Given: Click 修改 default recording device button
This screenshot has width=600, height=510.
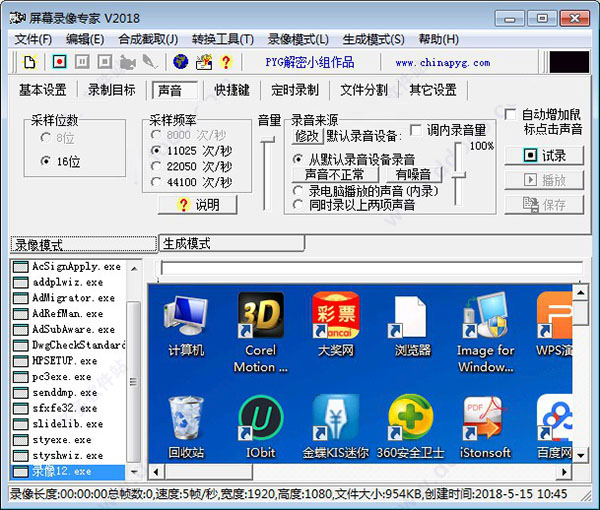Looking at the screenshot, I should coord(307,136).
